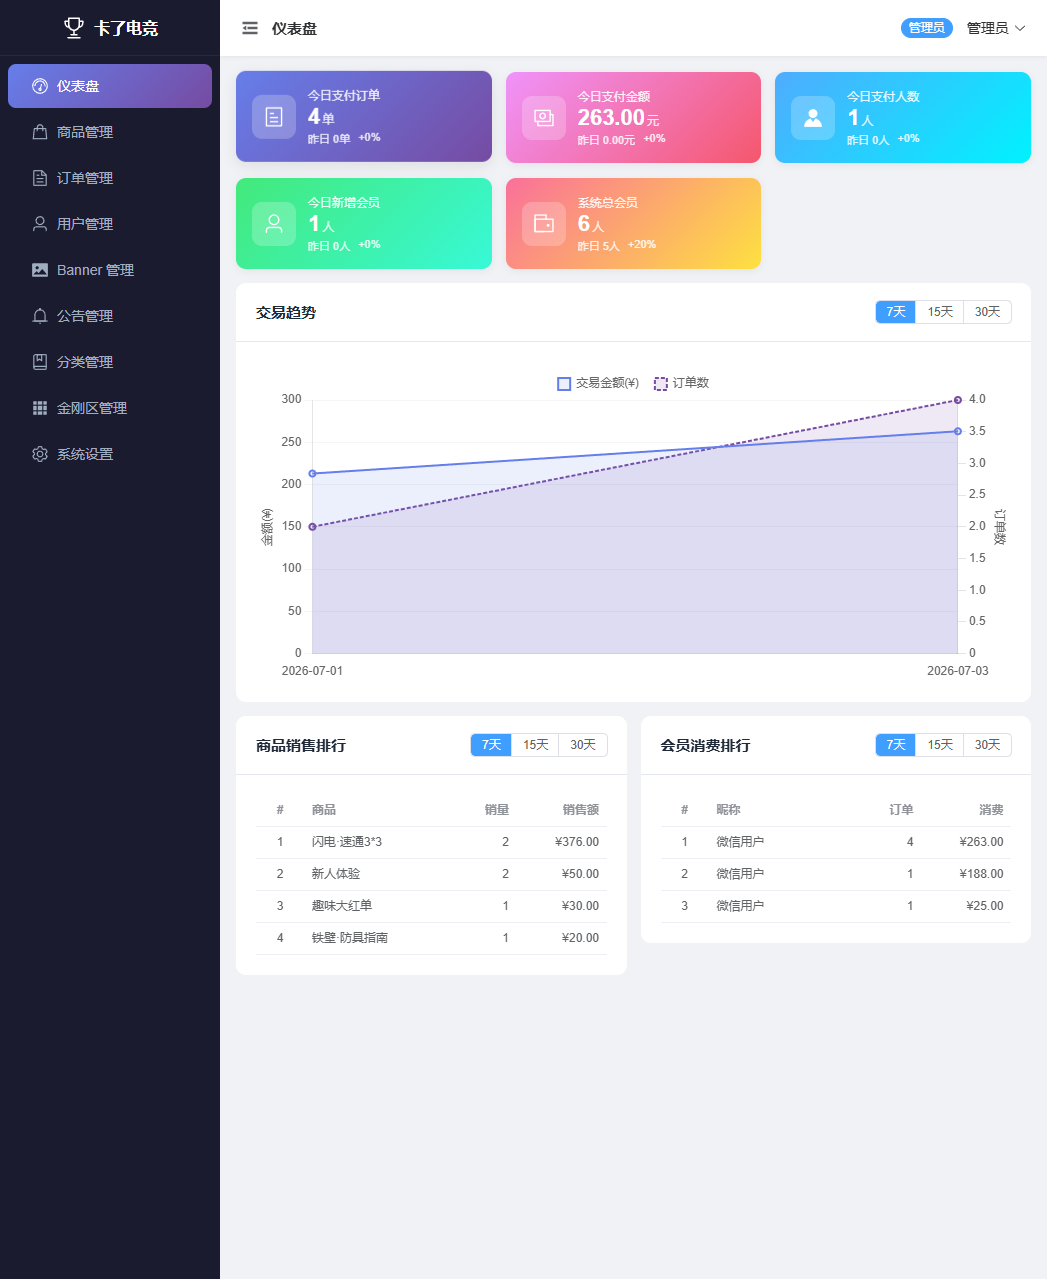Screen dimensions: 1047x1279
Task: Toggle 订单数 series in chart legend
Action: tap(681, 383)
